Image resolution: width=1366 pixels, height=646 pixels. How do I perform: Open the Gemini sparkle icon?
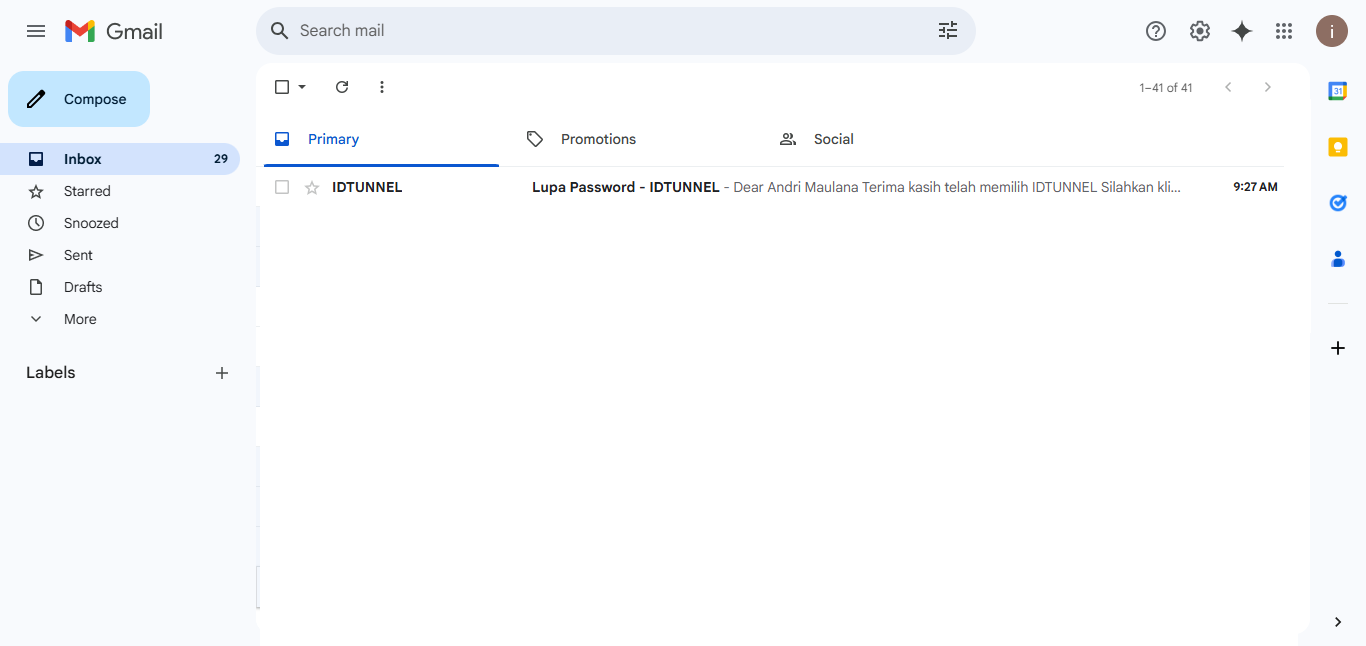tap(1242, 31)
